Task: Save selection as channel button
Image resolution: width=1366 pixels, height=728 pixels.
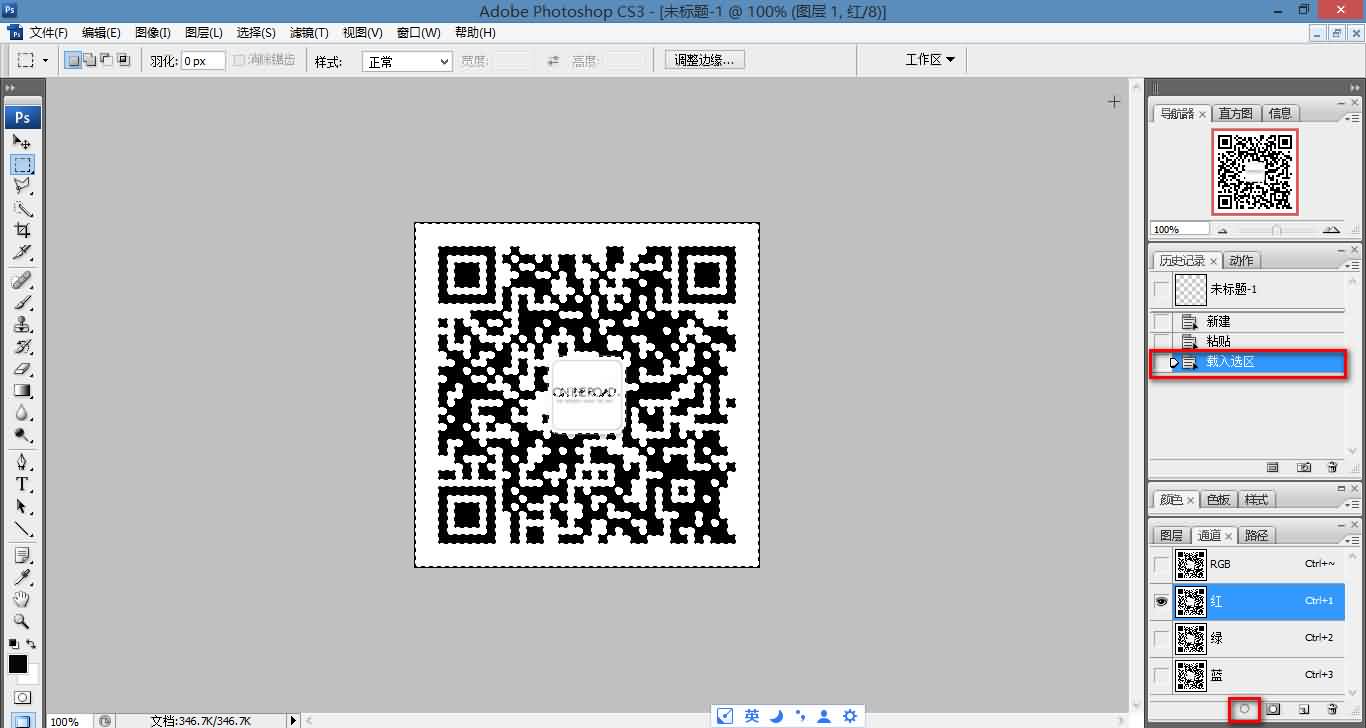Action: click(x=1274, y=709)
